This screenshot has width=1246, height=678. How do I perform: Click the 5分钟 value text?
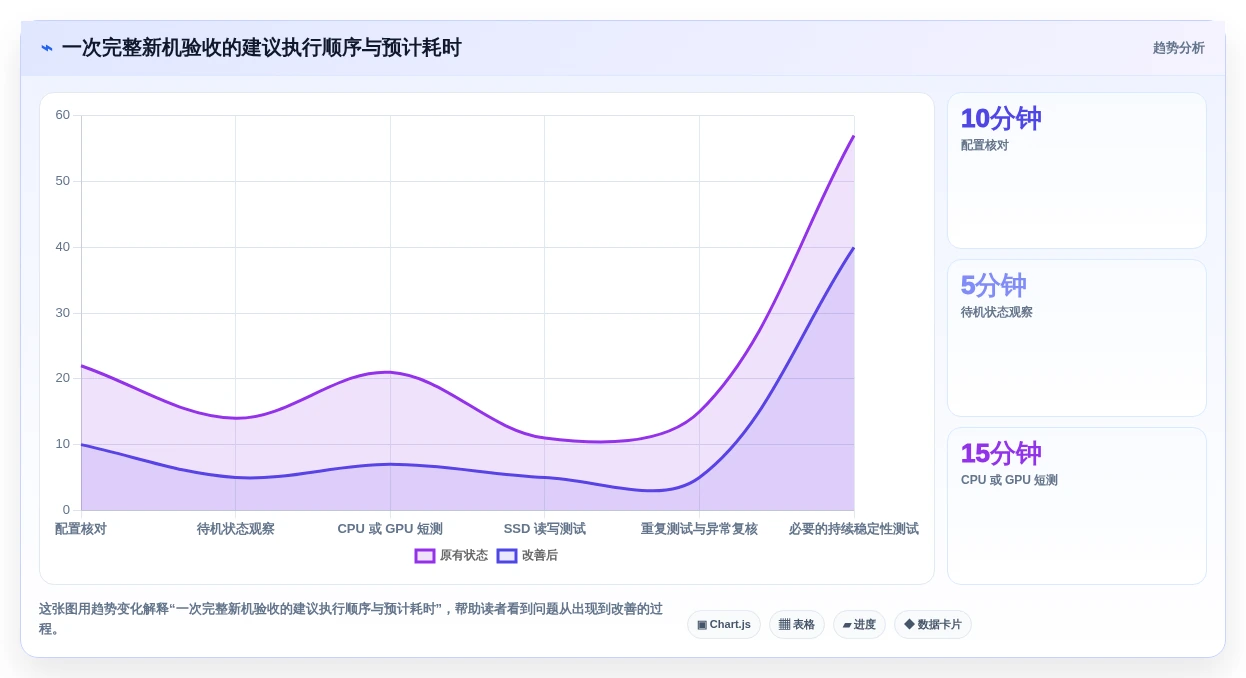pyautogui.click(x=994, y=286)
